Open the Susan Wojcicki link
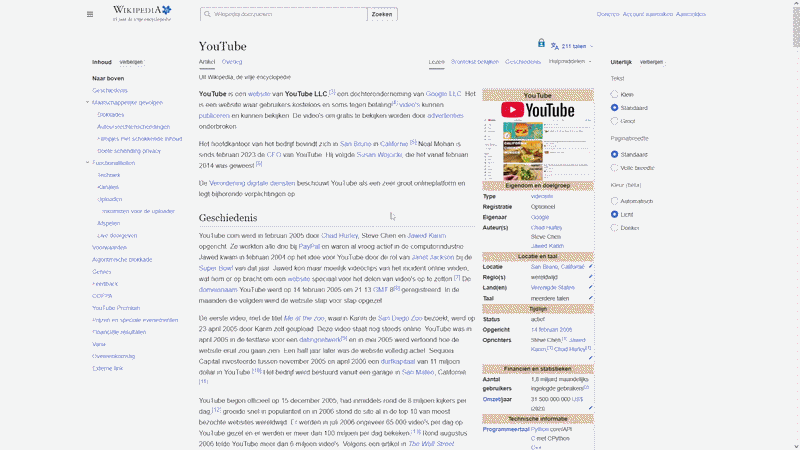 [380, 155]
